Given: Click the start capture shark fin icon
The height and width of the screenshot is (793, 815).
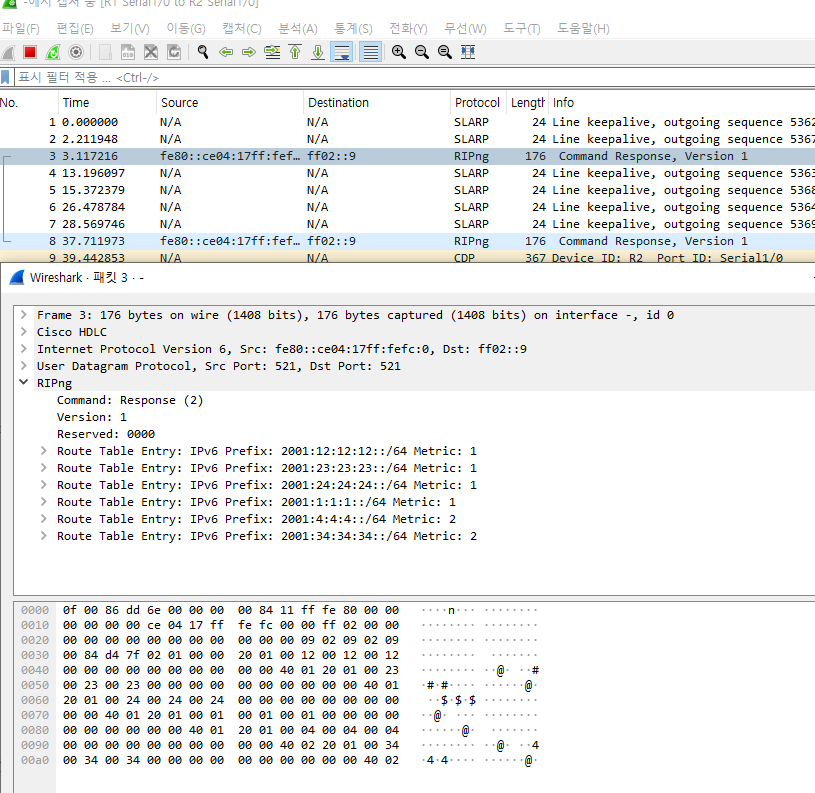Looking at the screenshot, I should (x=8, y=52).
